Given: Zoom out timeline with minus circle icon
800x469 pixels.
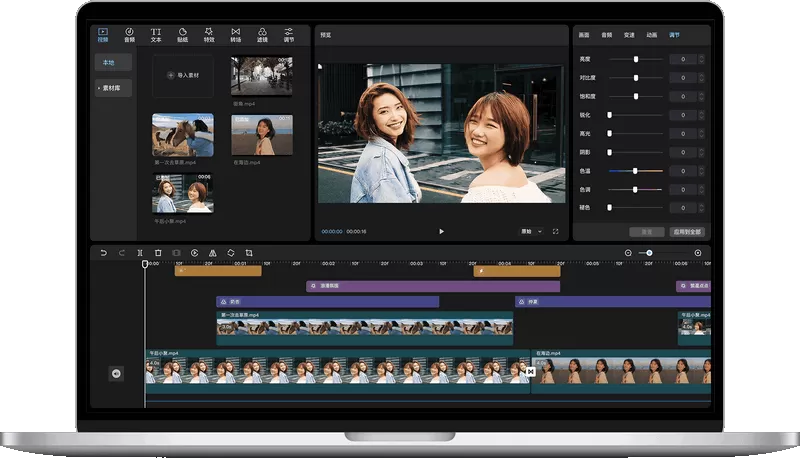Looking at the screenshot, I should (x=628, y=253).
